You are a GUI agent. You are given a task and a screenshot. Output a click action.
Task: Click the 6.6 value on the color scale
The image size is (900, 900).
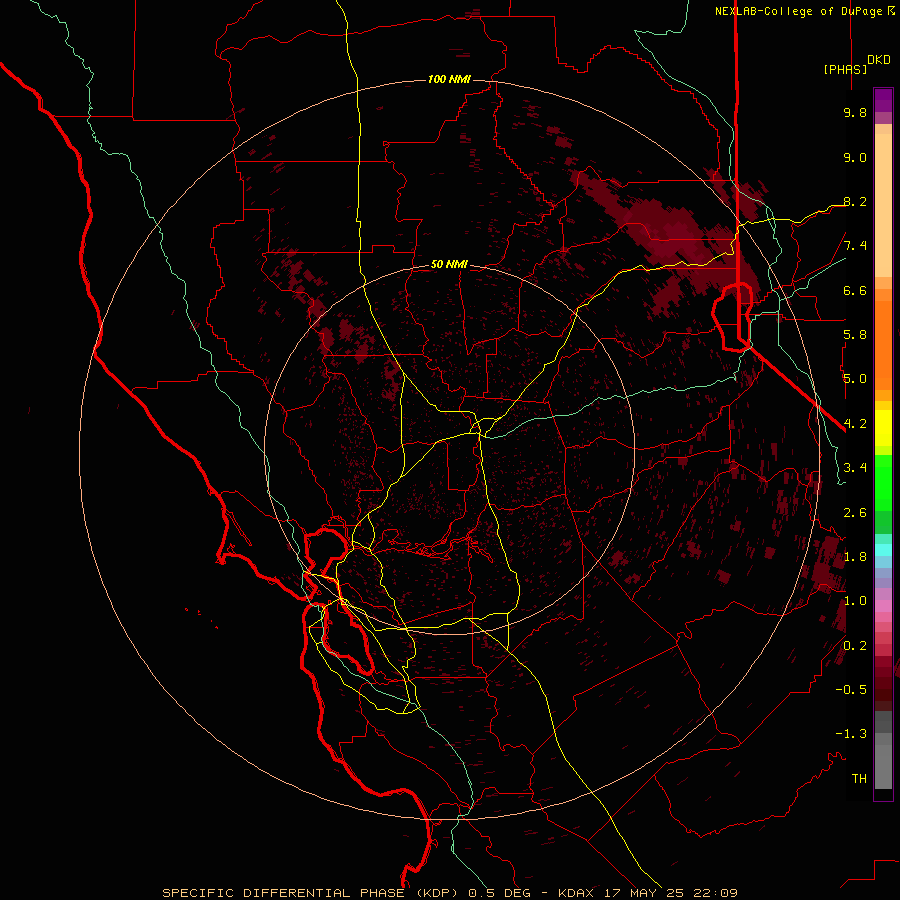855,290
